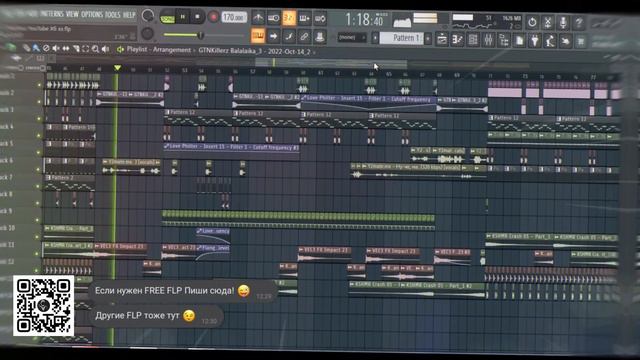Open the Channel rack view button

[x=473, y=40]
